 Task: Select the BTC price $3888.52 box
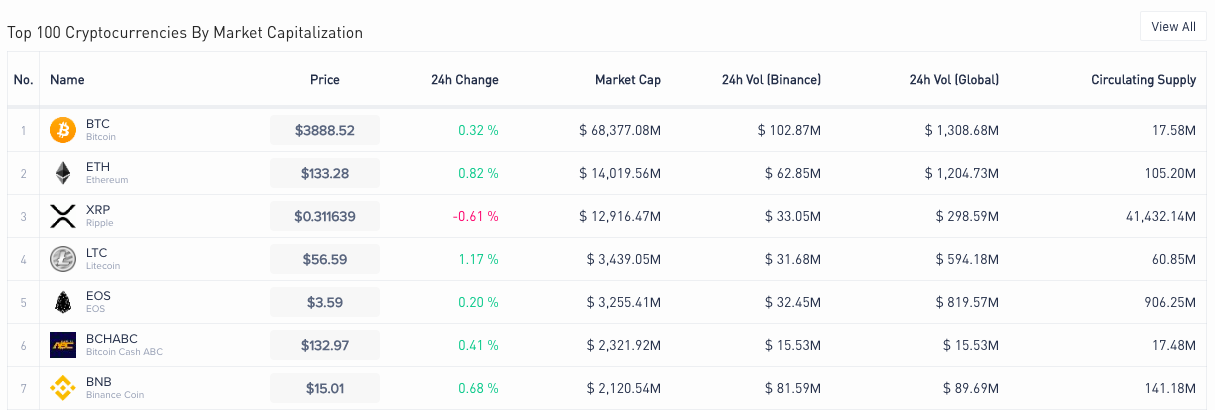click(x=325, y=130)
